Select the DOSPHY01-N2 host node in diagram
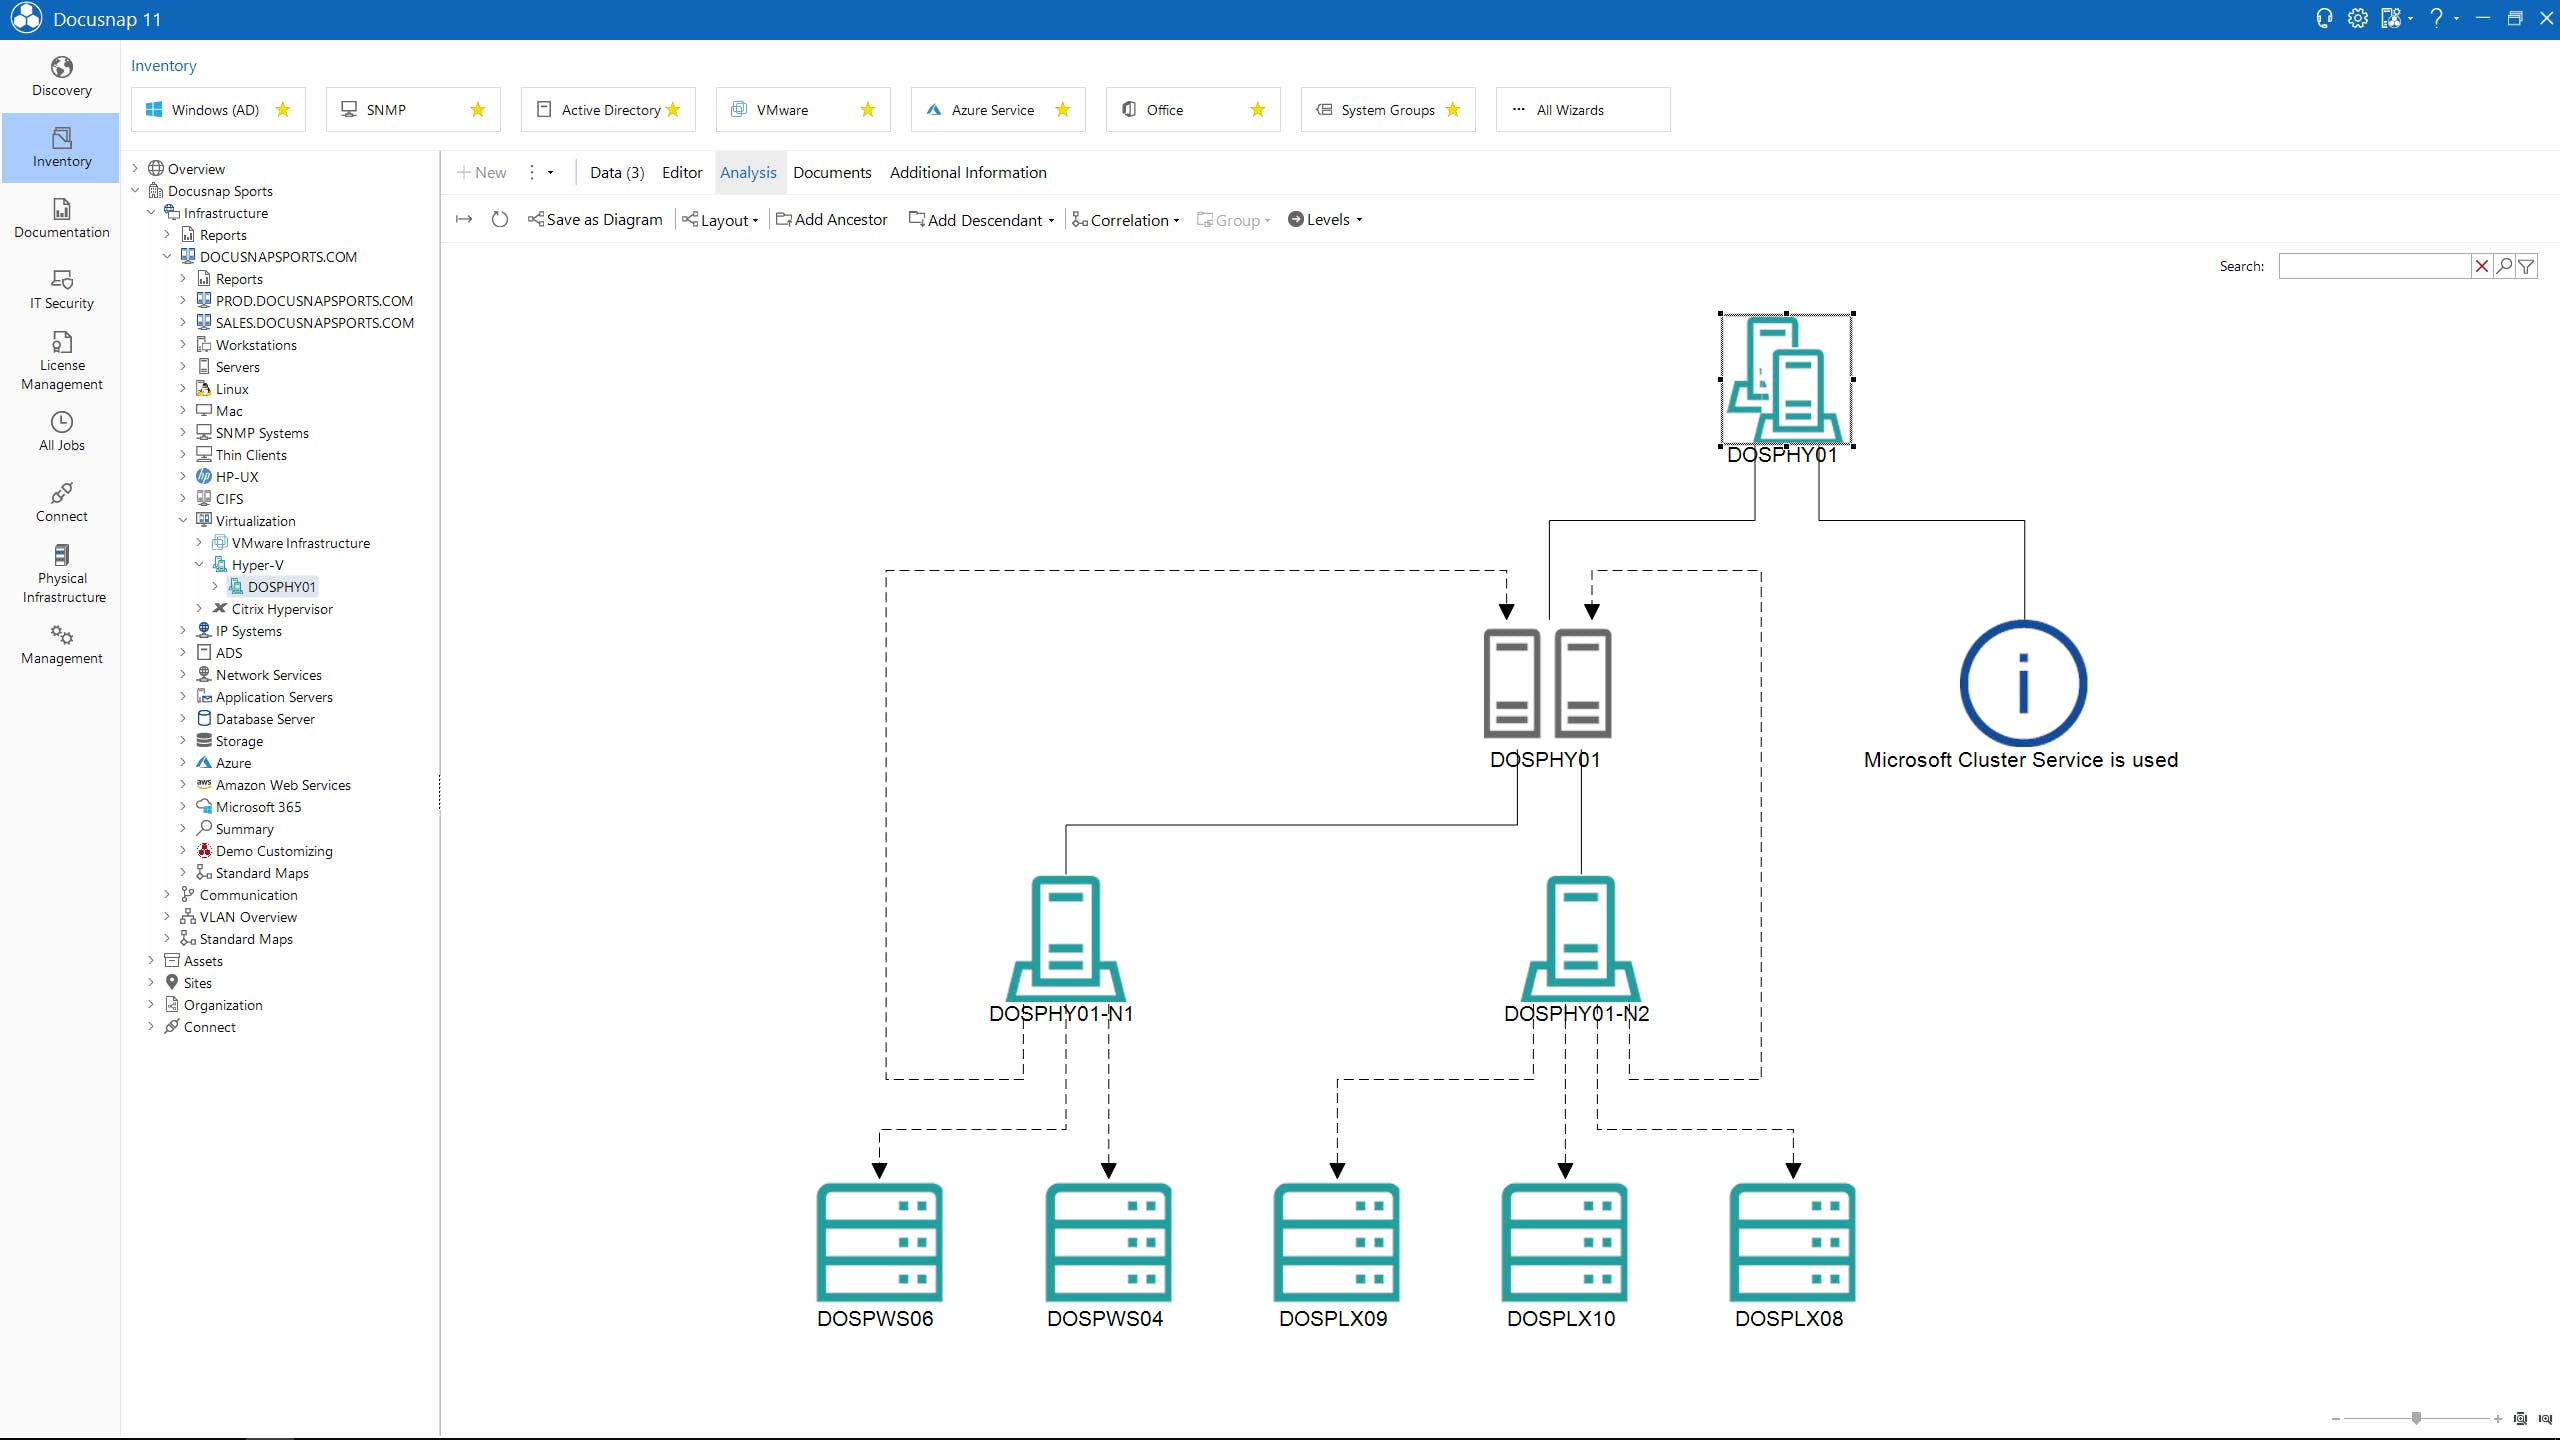The image size is (2560, 1440). point(1580,939)
